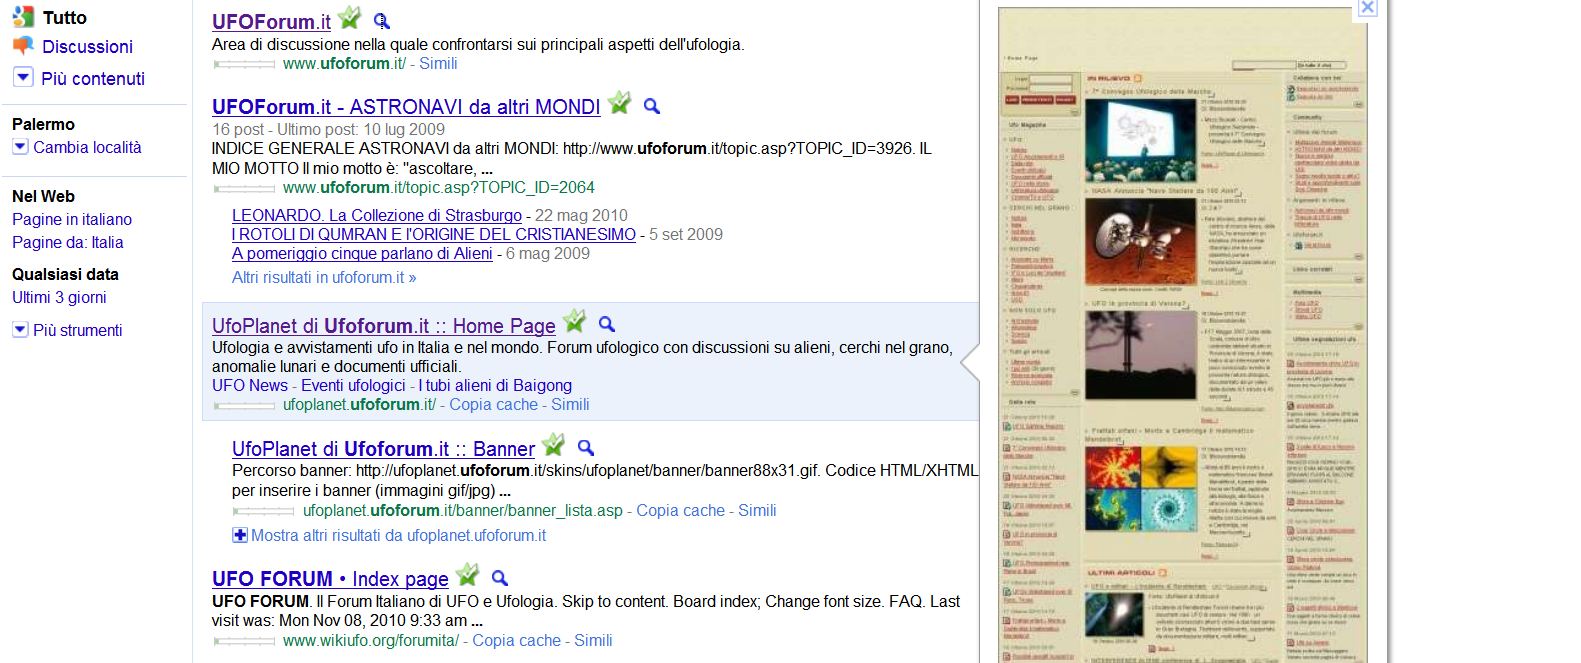Click ufoplanet.ufoforum.it/banner/banner_lista.asp URL text
Image resolution: width=1581 pixels, height=663 pixels.
coord(463,510)
